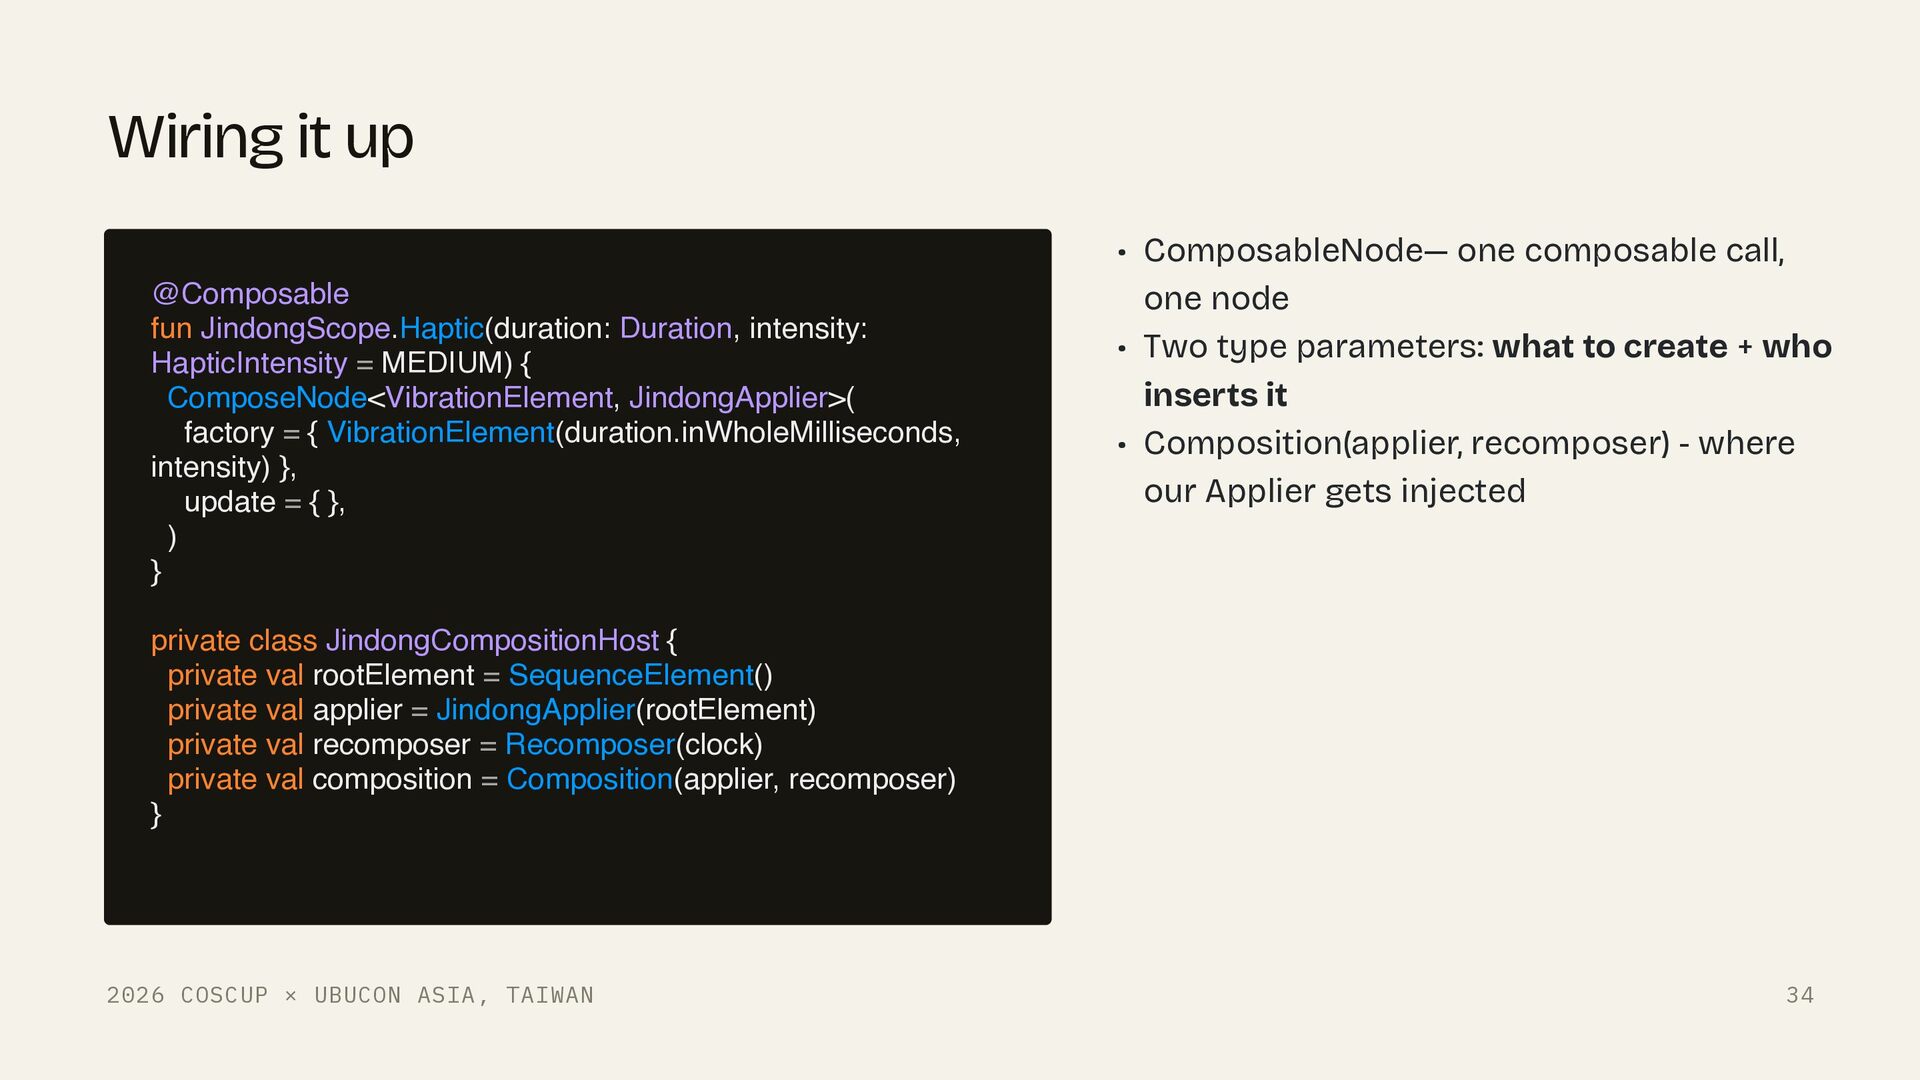Viewport: 1920px width, 1080px height.
Task: Select the JindongApplier type parameter
Action: [728, 397]
